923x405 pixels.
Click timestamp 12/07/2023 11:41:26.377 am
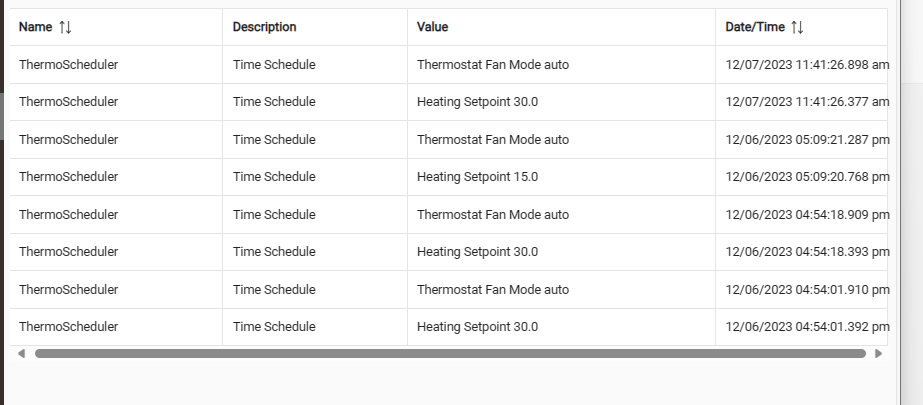pyautogui.click(x=807, y=102)
